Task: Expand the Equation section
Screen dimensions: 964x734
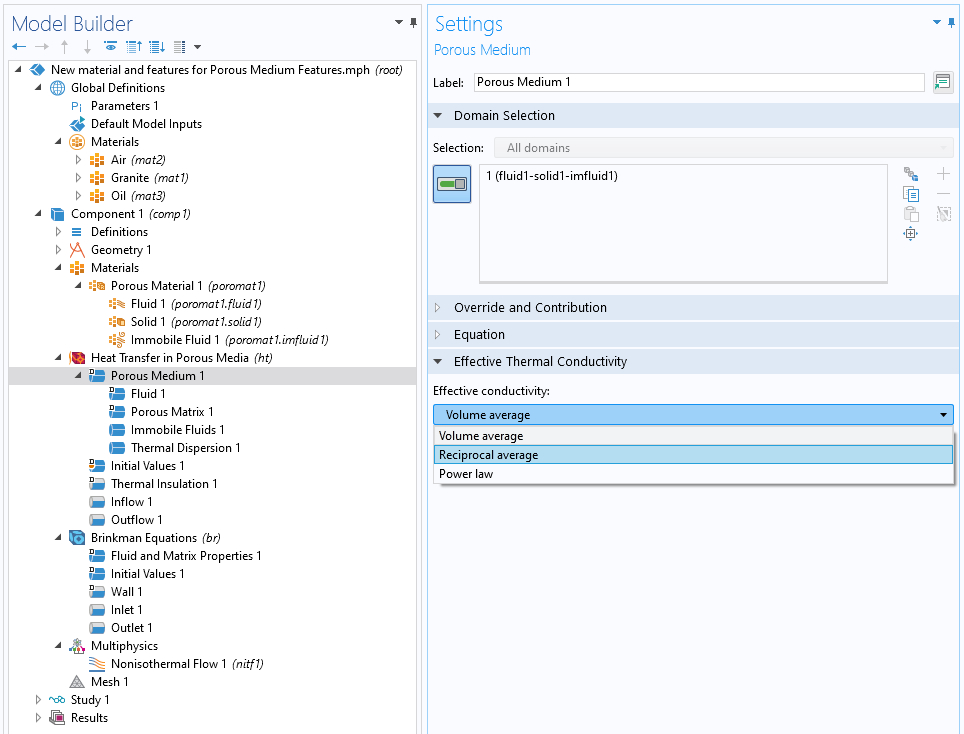Action: 438,335
